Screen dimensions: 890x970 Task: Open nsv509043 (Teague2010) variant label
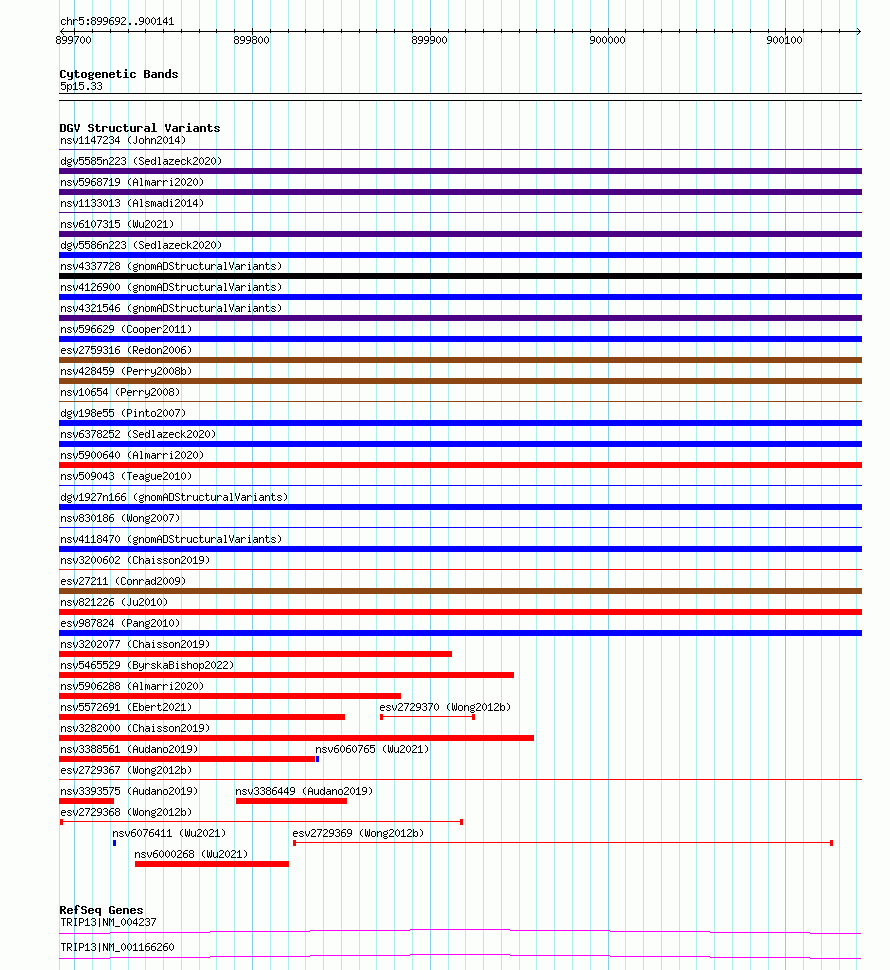(126, 477)
